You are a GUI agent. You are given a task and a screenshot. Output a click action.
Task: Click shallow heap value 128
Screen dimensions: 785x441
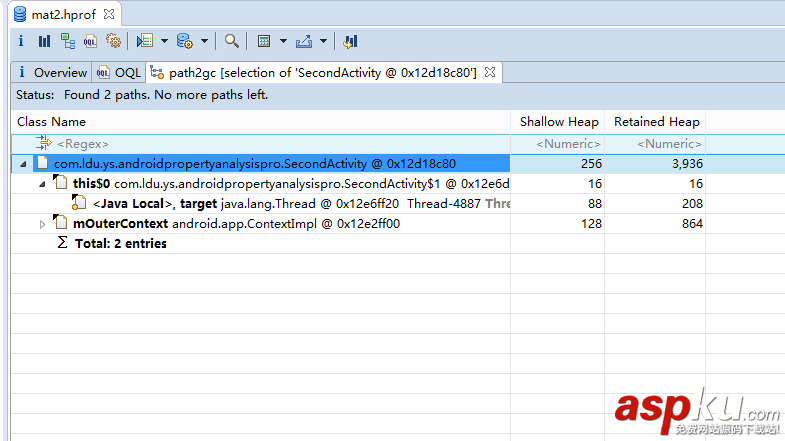(591, 224)
